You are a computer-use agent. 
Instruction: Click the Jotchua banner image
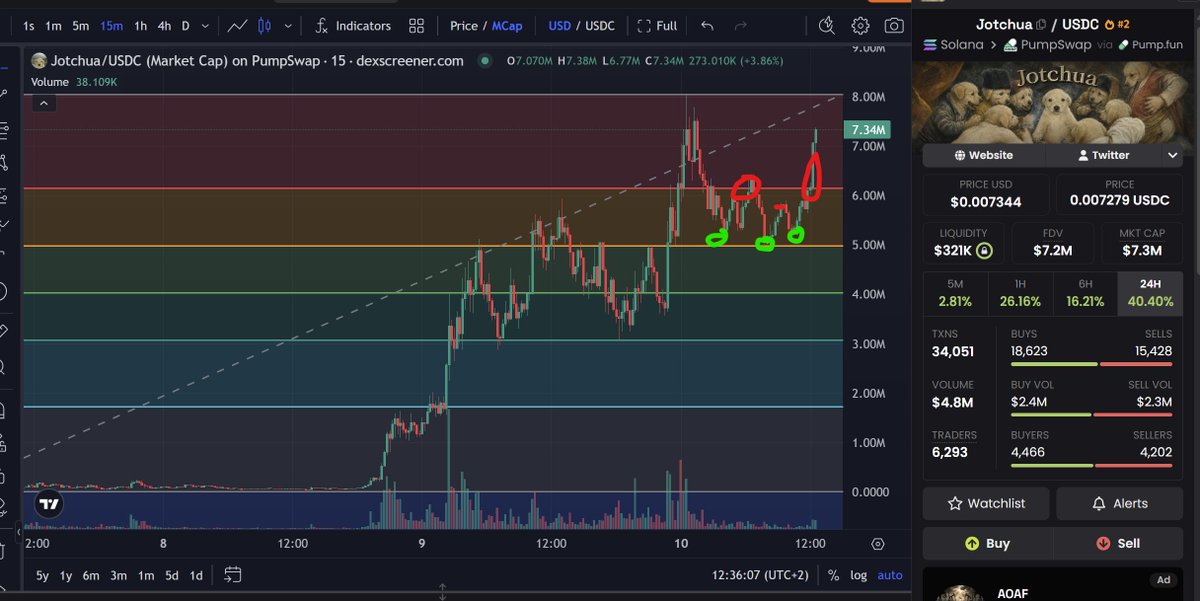pos(1053,102)
